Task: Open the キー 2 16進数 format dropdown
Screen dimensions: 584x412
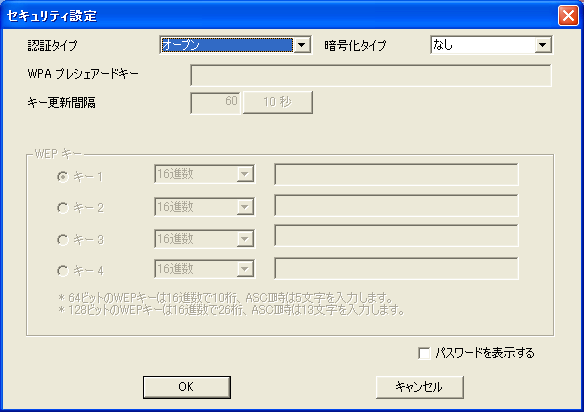Action: tap(204, 207)
